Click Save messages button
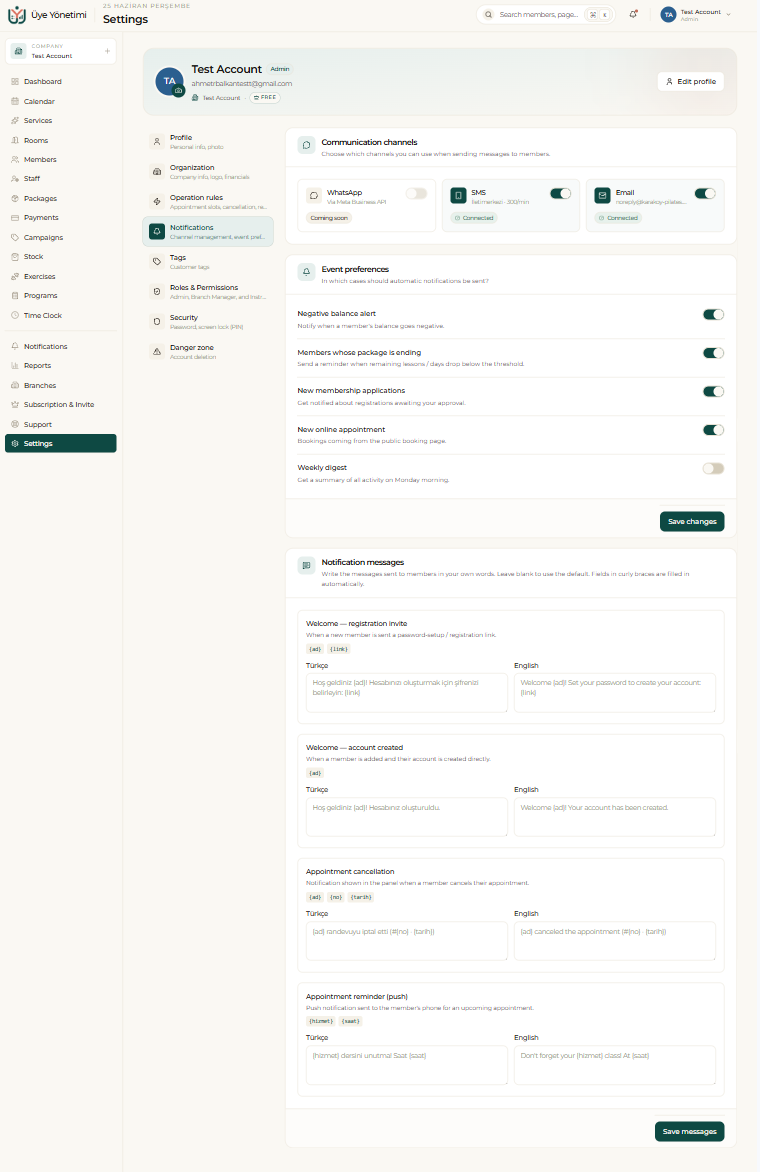 (x=690, y=1132)
